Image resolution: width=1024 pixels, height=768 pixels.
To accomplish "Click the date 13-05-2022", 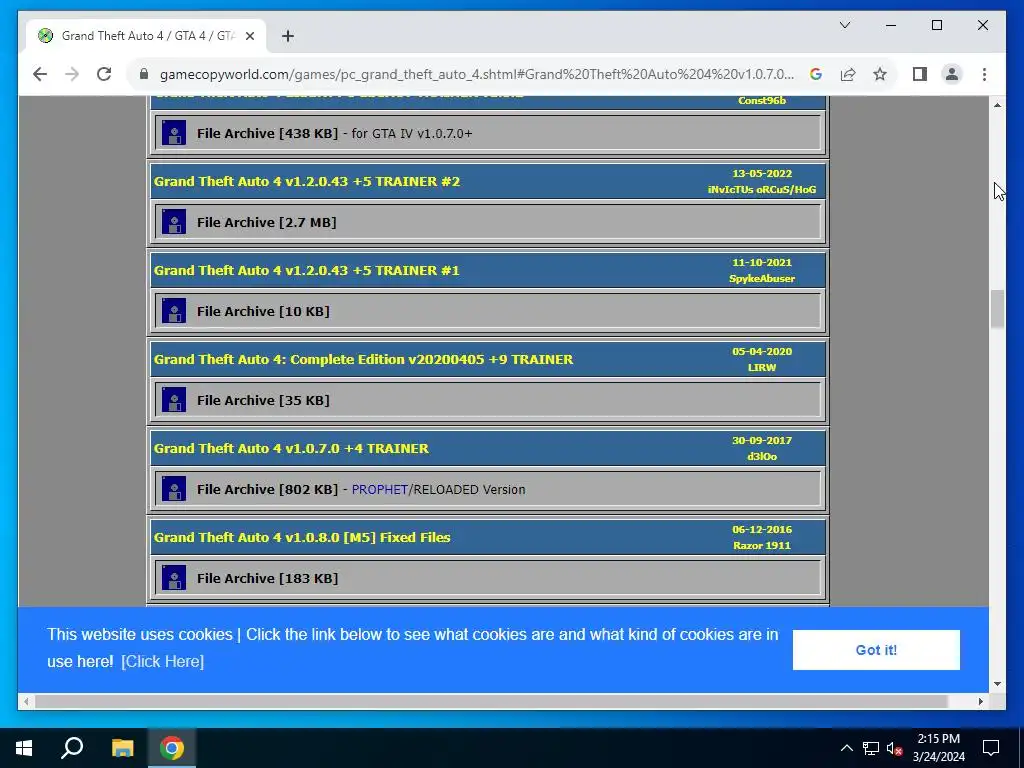I will (761, 174).
